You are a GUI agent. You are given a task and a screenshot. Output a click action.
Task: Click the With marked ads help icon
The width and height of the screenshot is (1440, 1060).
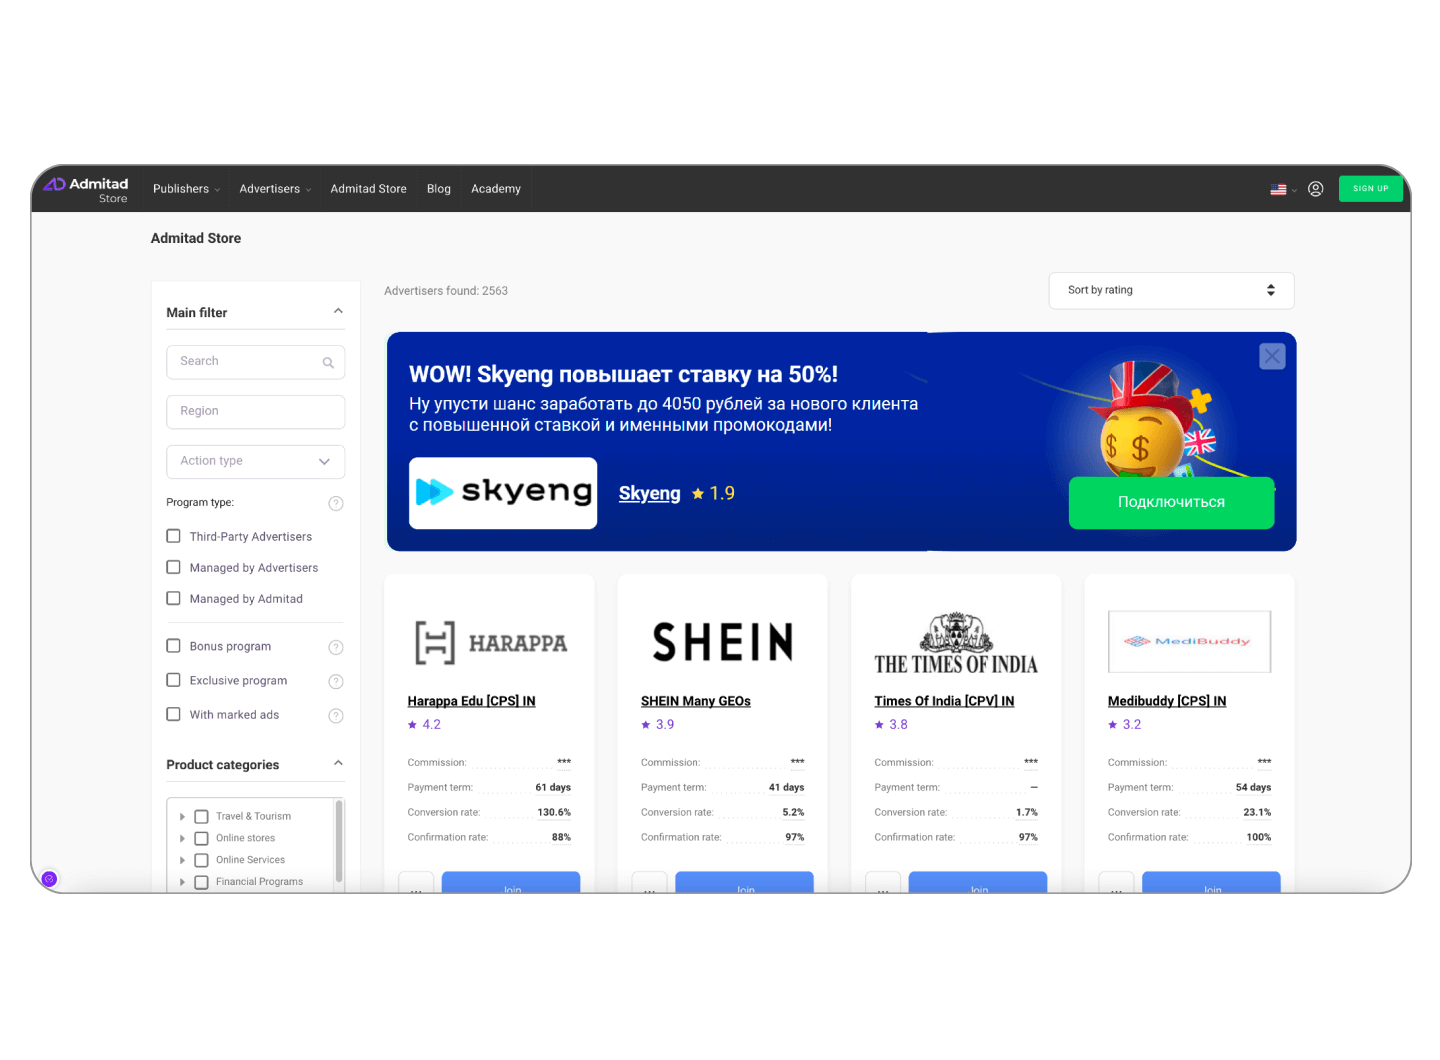(x=336, y=716)
